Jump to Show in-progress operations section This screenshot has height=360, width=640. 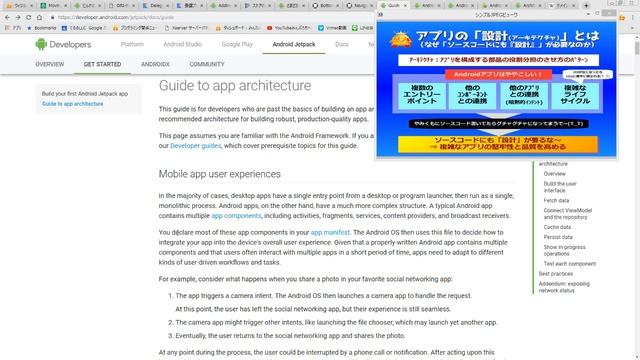tap(564, 250)
